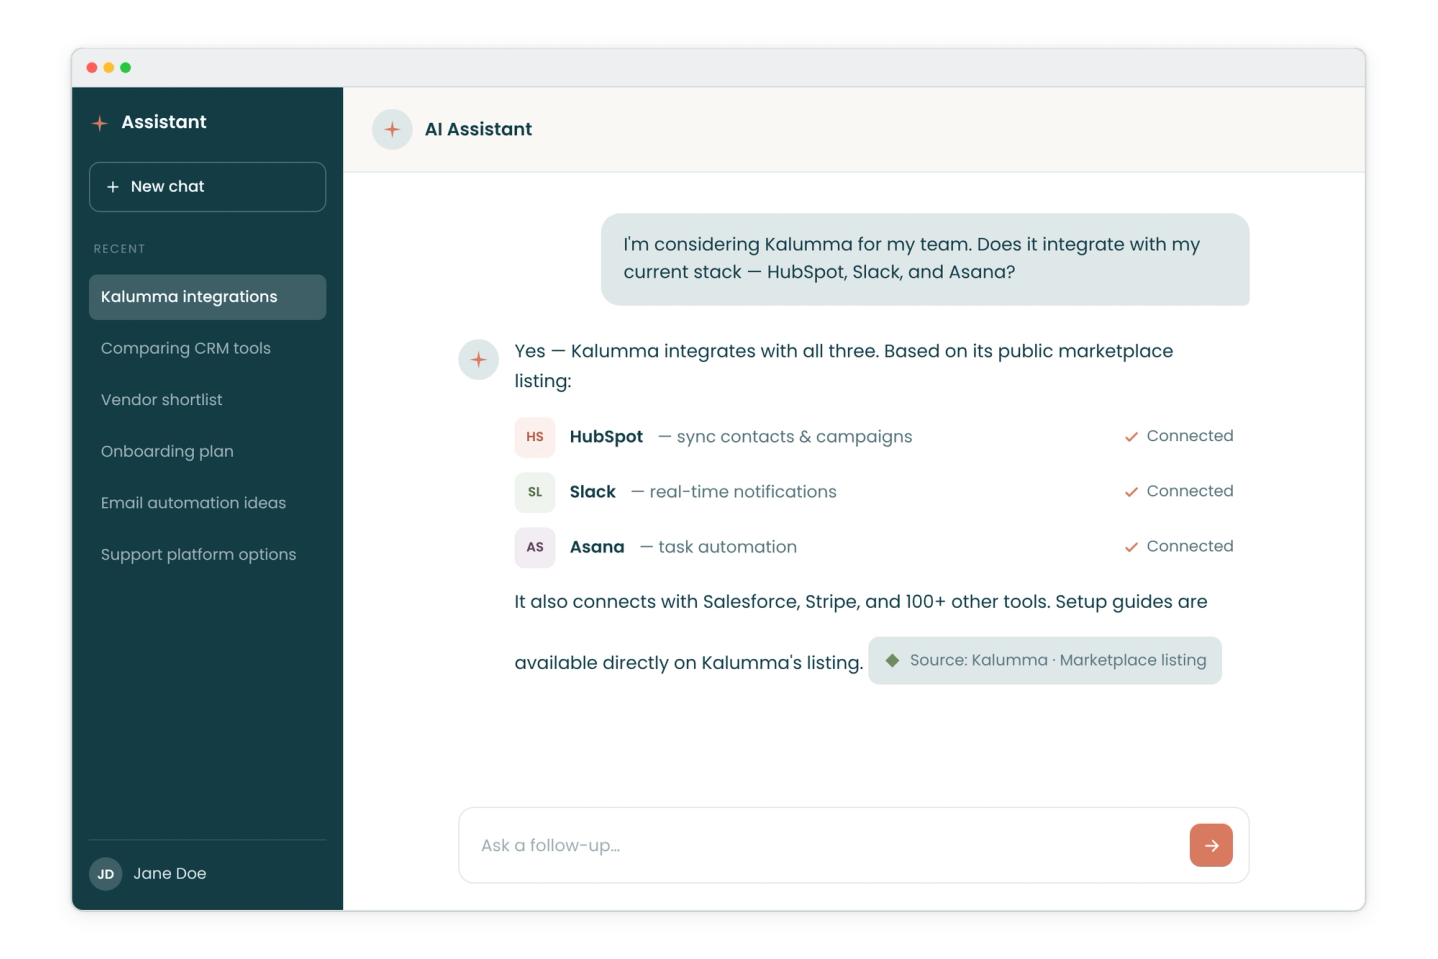Click the green diamond source icon

click(x=892, y=660)
